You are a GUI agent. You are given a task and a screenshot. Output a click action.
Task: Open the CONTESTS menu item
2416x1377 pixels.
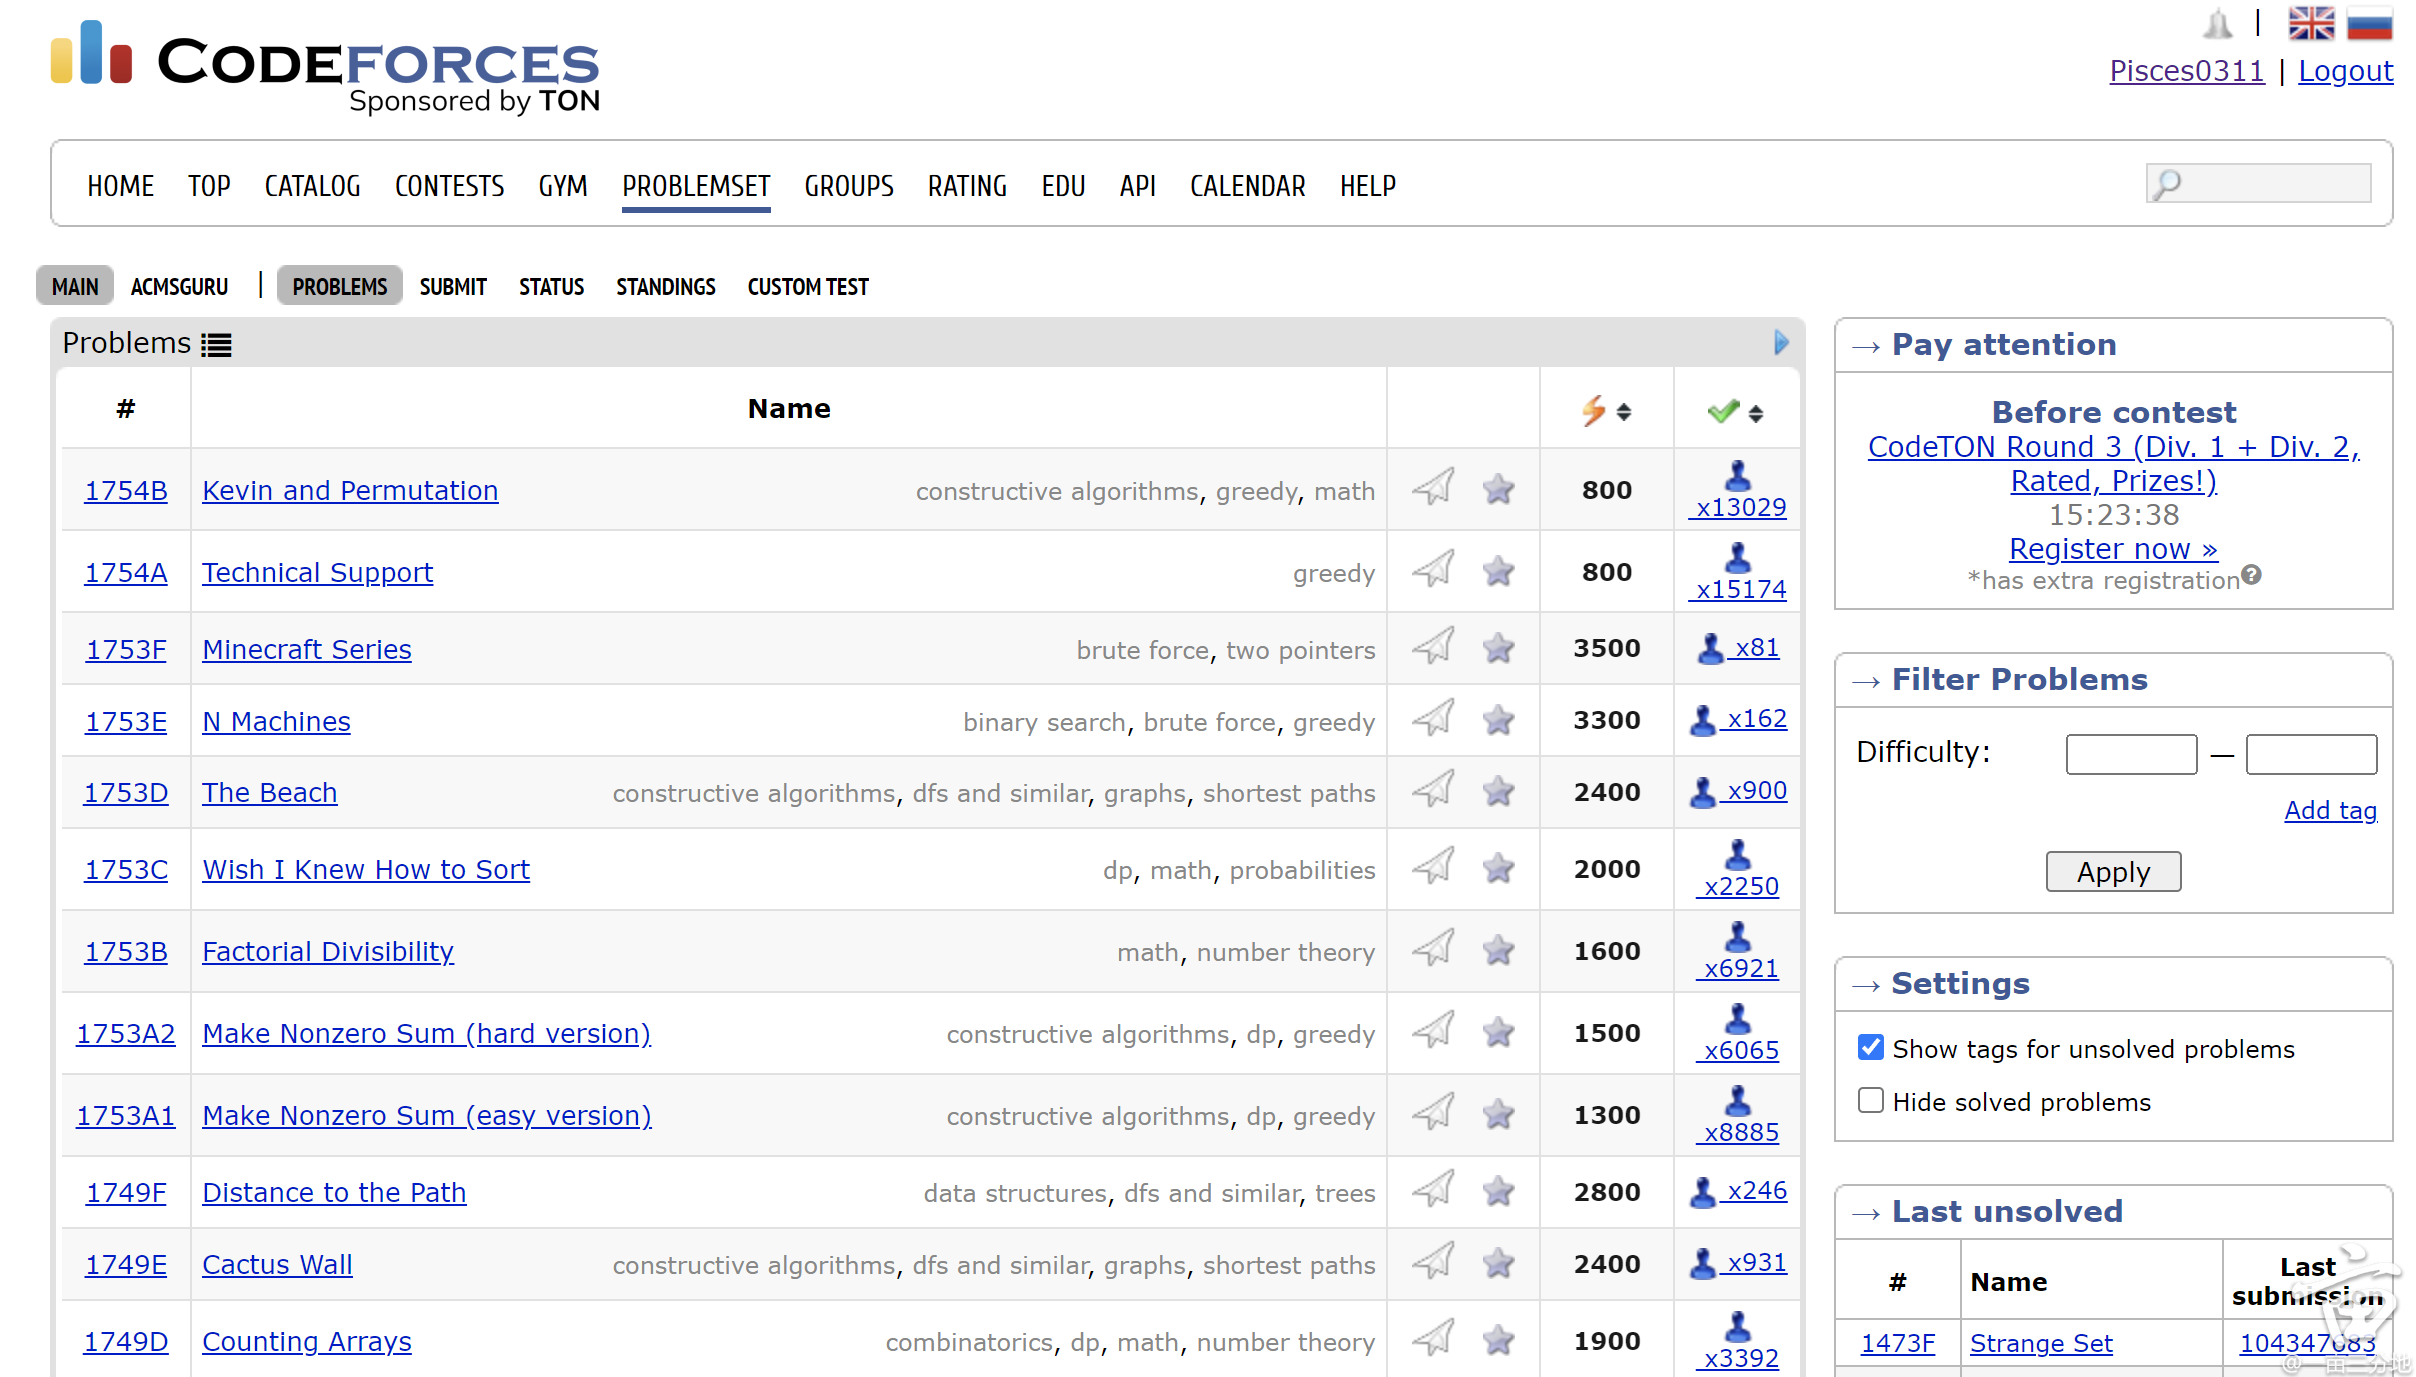[x=449, y=186]
